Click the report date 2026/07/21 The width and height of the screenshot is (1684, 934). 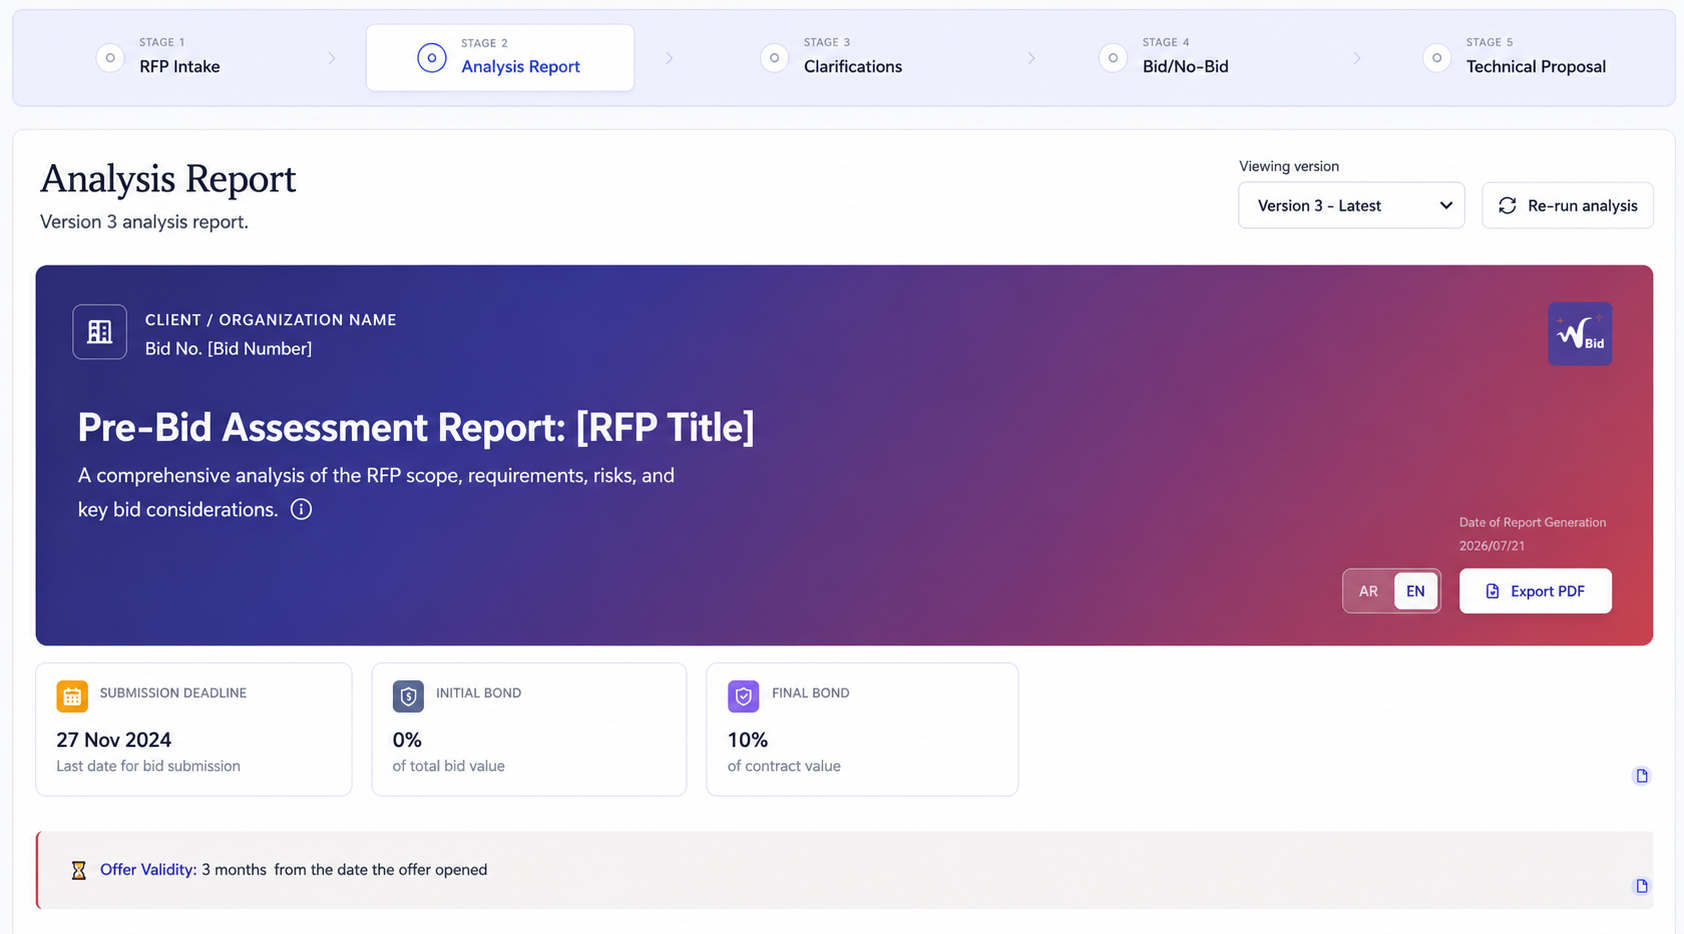pyautogui.click(x=1492, y=546)
